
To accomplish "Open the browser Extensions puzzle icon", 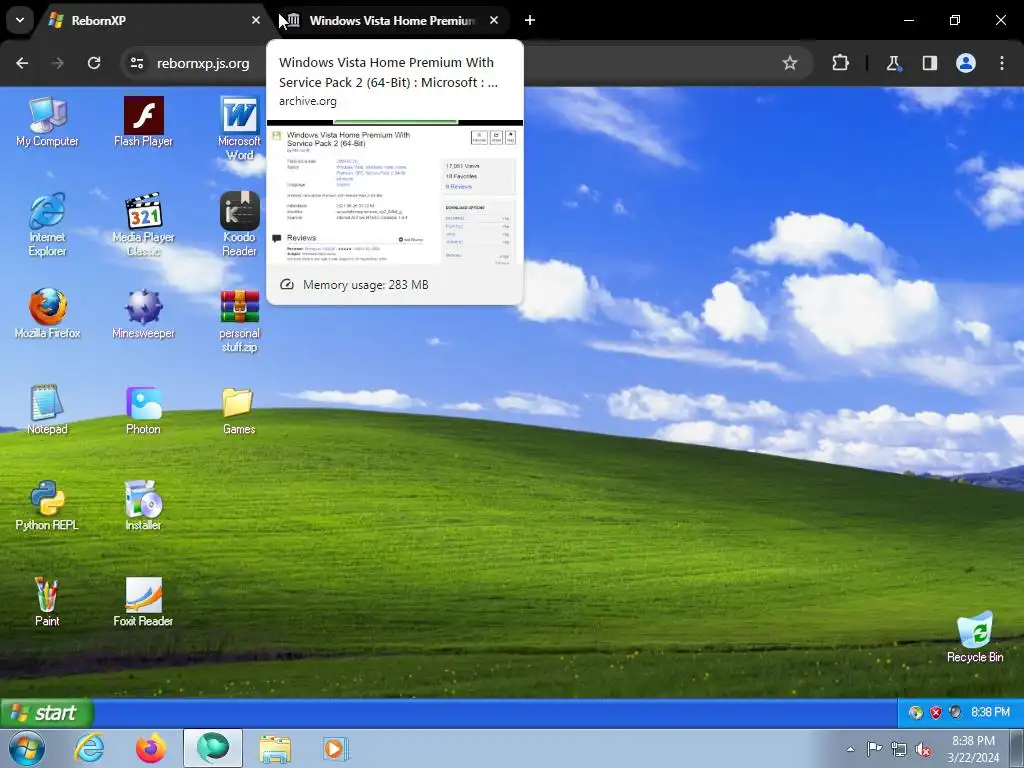I will 840,63.
